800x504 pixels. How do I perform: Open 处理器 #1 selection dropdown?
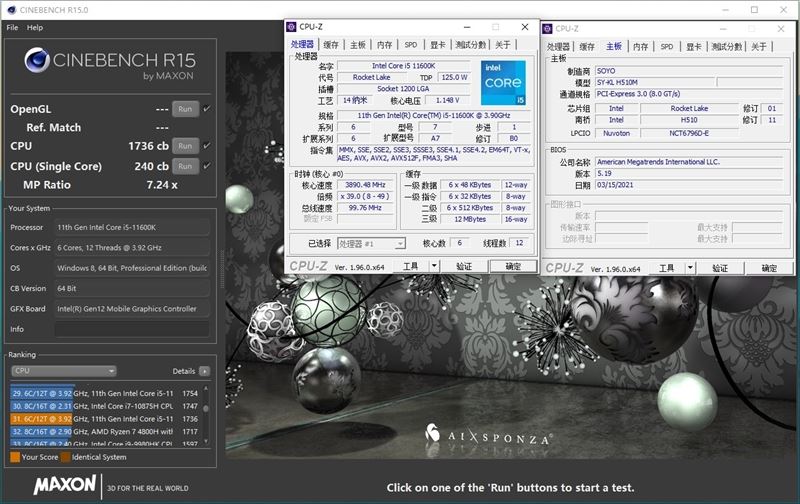tap(371, 244)
